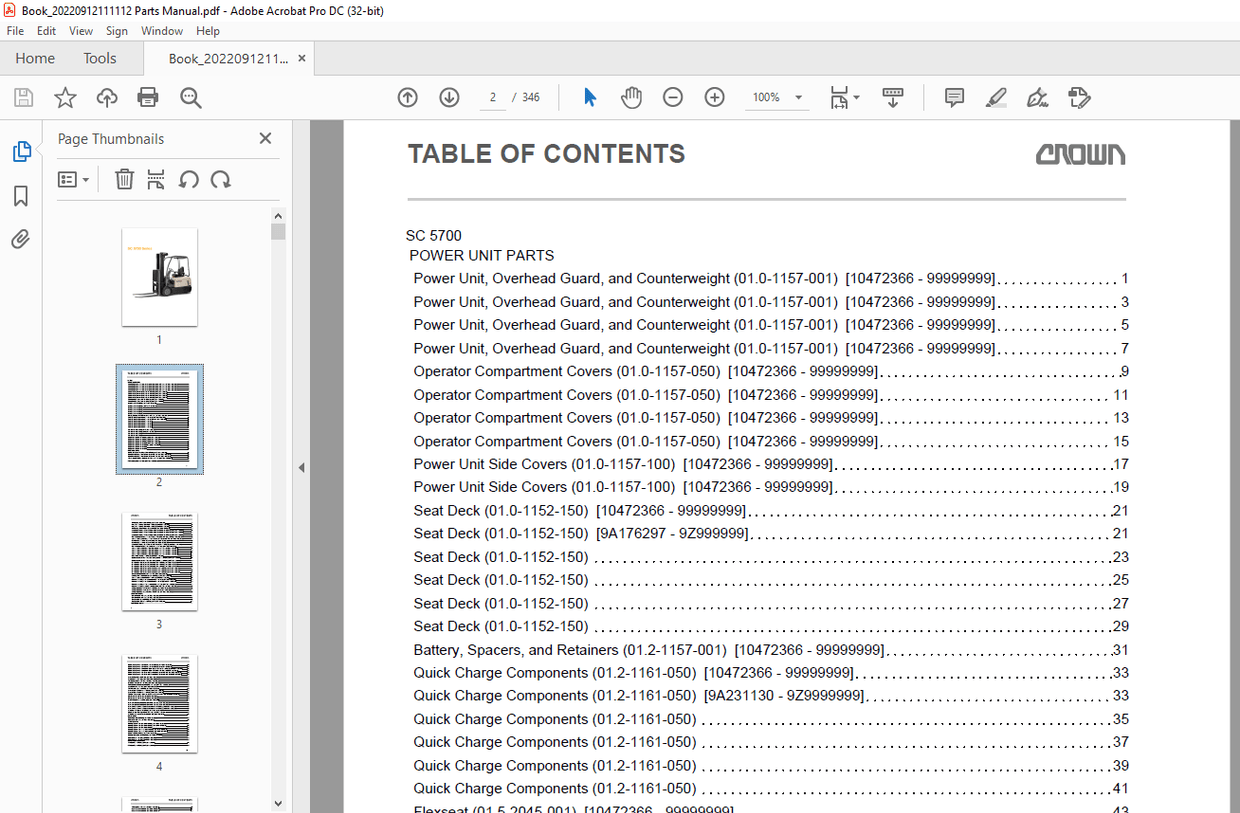The image size is (1240, 813).
Task: Expand thumbnail options menu dropdown
Action: [x=74, y=180]
